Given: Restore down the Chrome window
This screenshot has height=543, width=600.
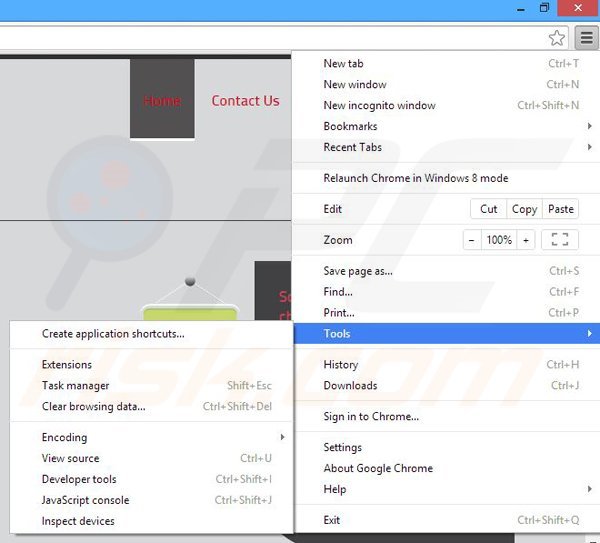Looking at the screenshot, I should tap(544, 8).
